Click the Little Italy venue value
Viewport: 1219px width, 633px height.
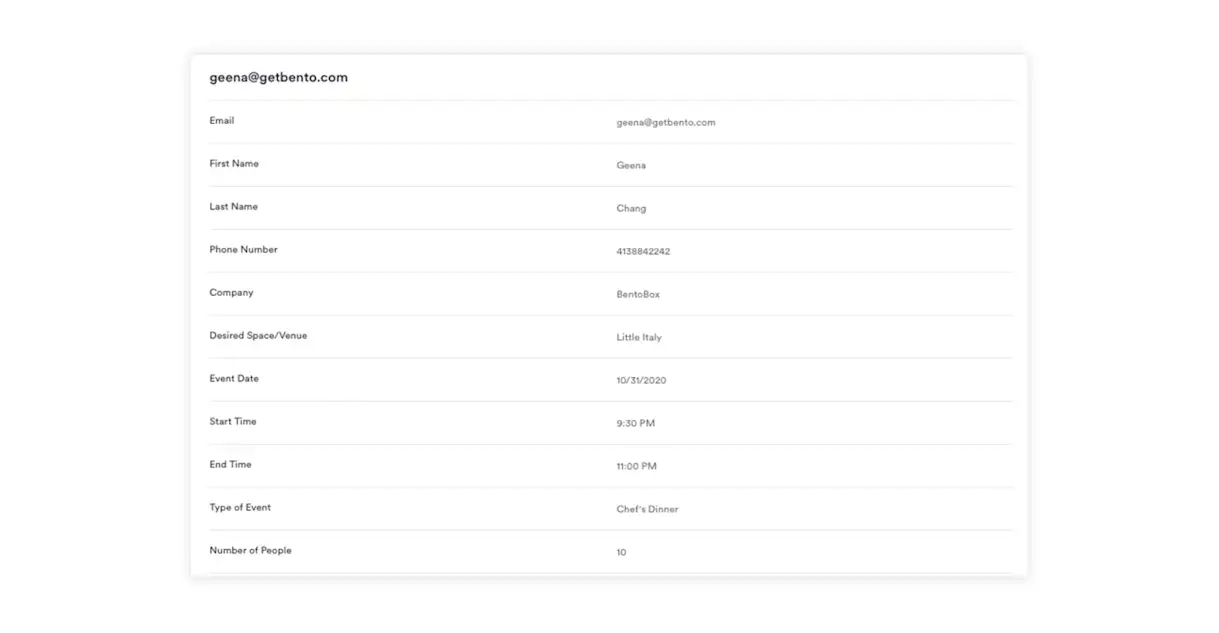tap(639, 337)
